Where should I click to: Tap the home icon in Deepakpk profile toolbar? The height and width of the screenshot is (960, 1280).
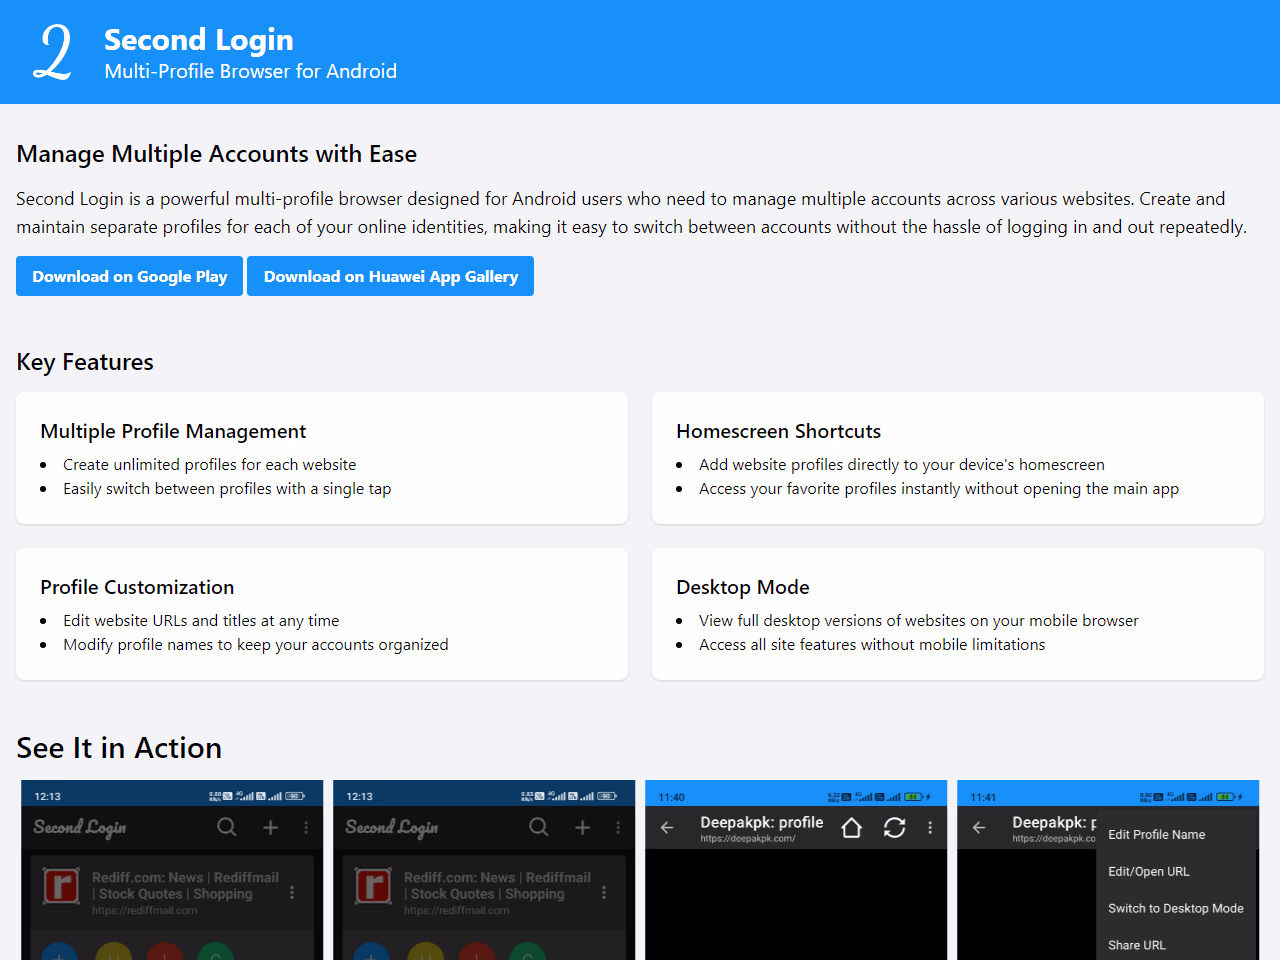tap(851, 828)
